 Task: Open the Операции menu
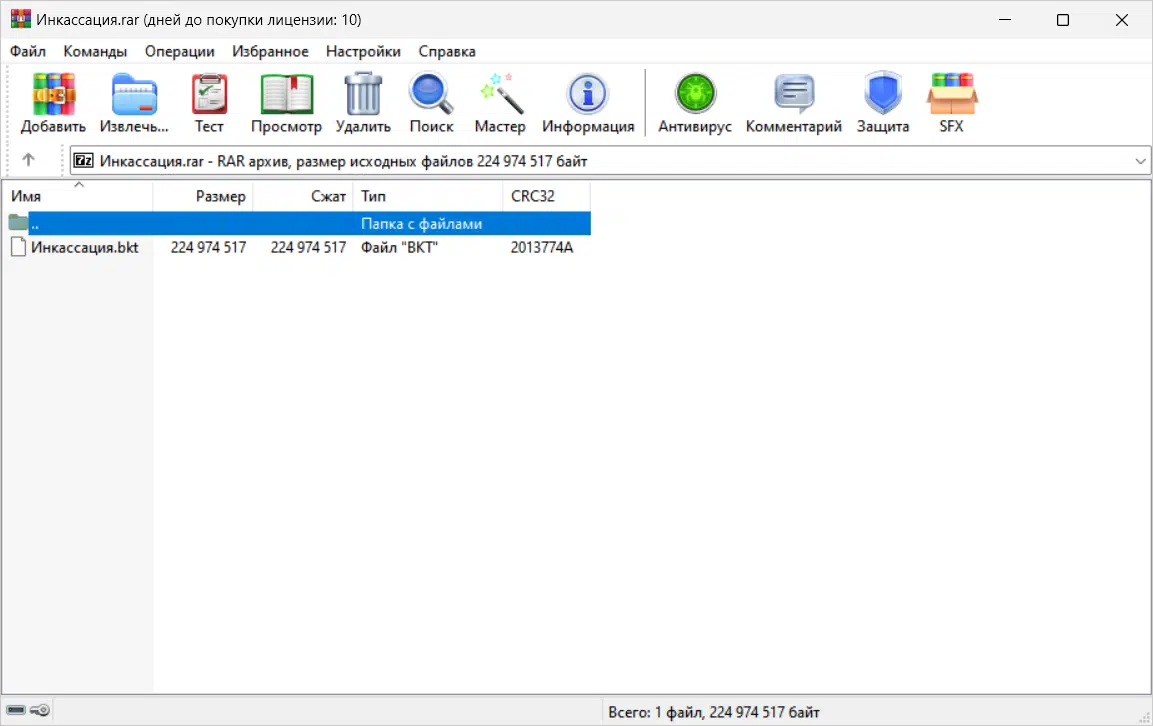pyautogui.click(x=180, y=52)
